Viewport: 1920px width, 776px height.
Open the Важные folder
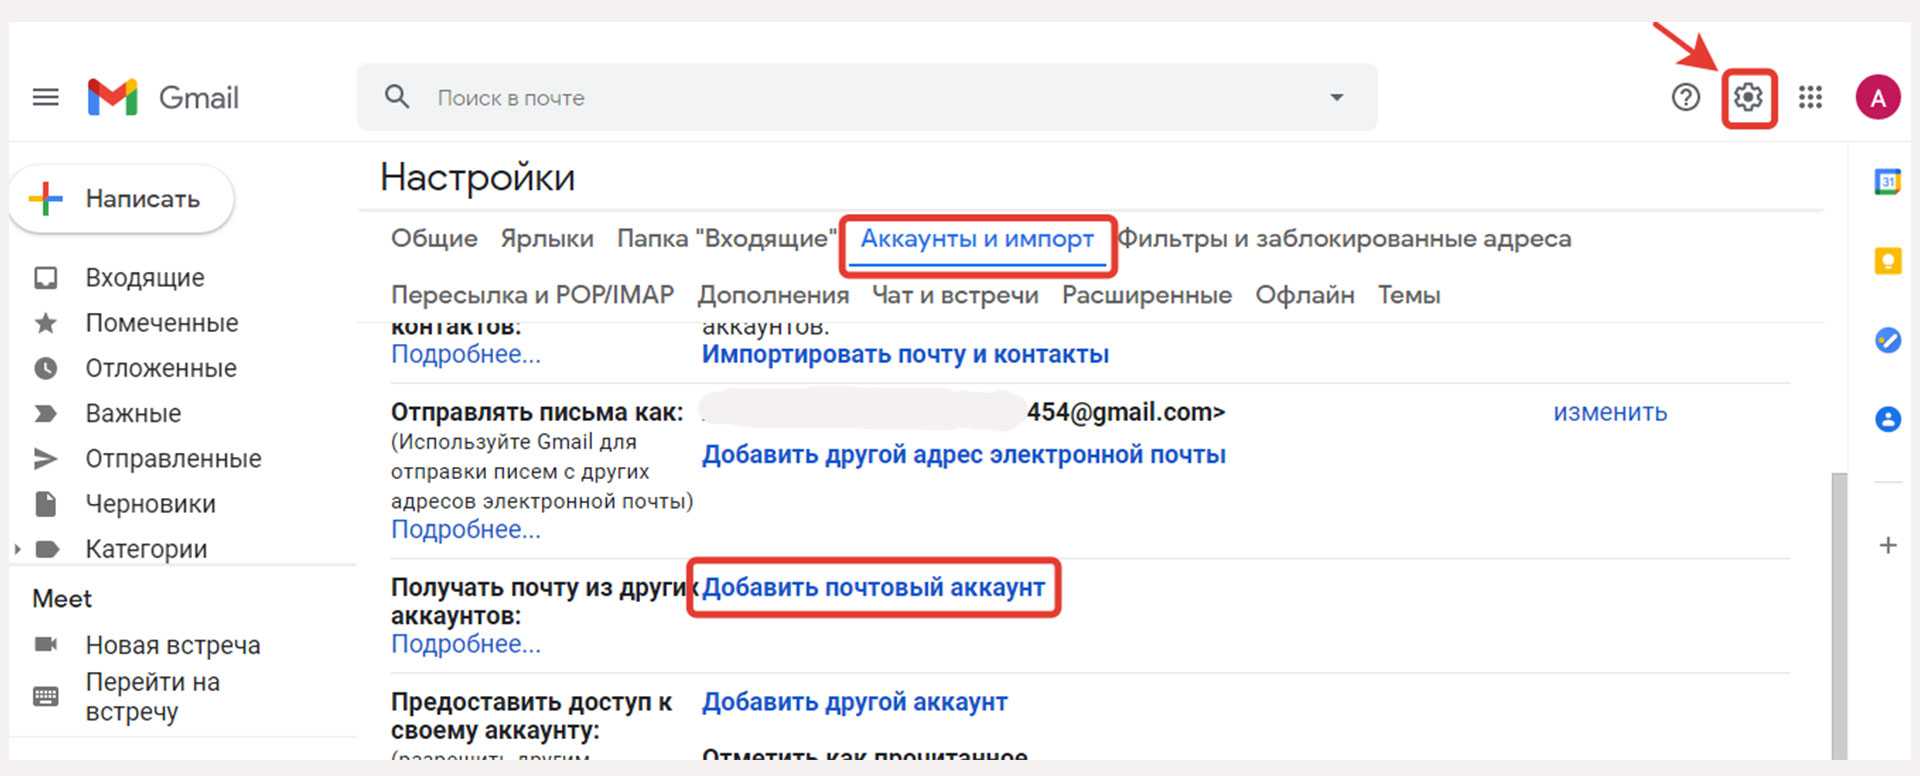pos(133,413)
